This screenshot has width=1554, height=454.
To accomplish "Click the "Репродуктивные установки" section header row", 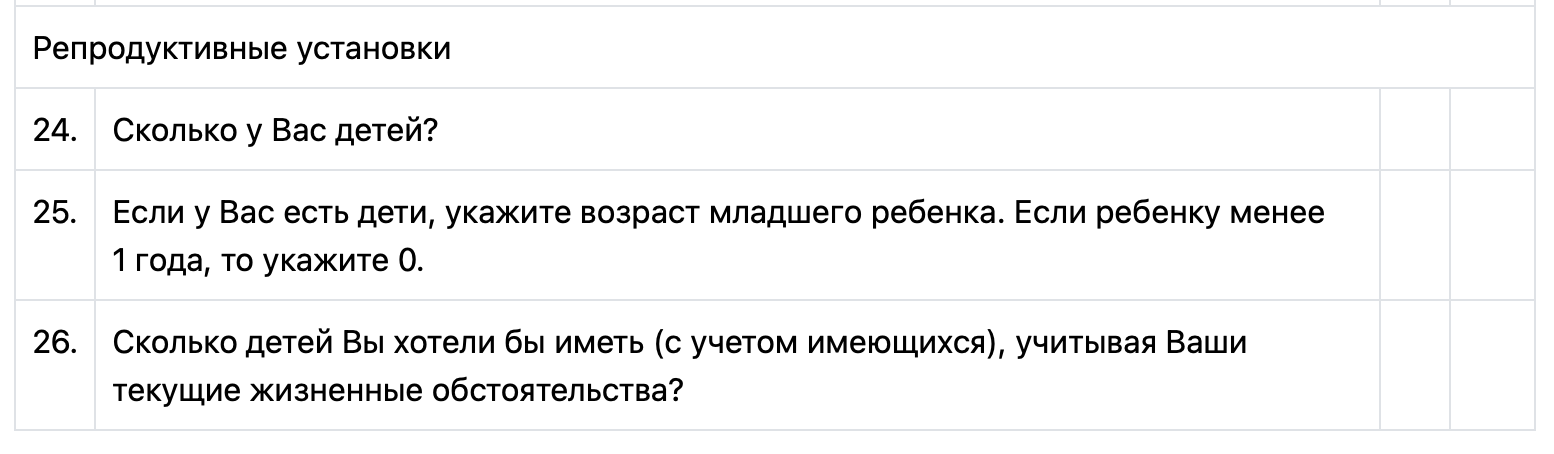I will (x=775, y=49).
